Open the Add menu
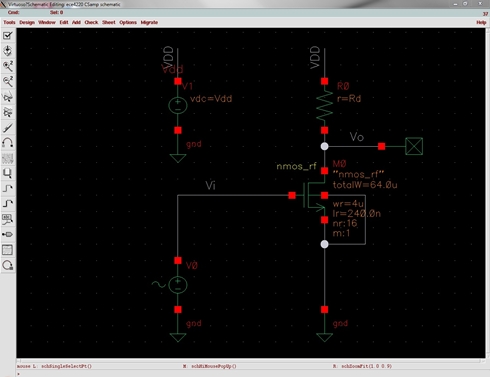490x377 pixels. 76,22
